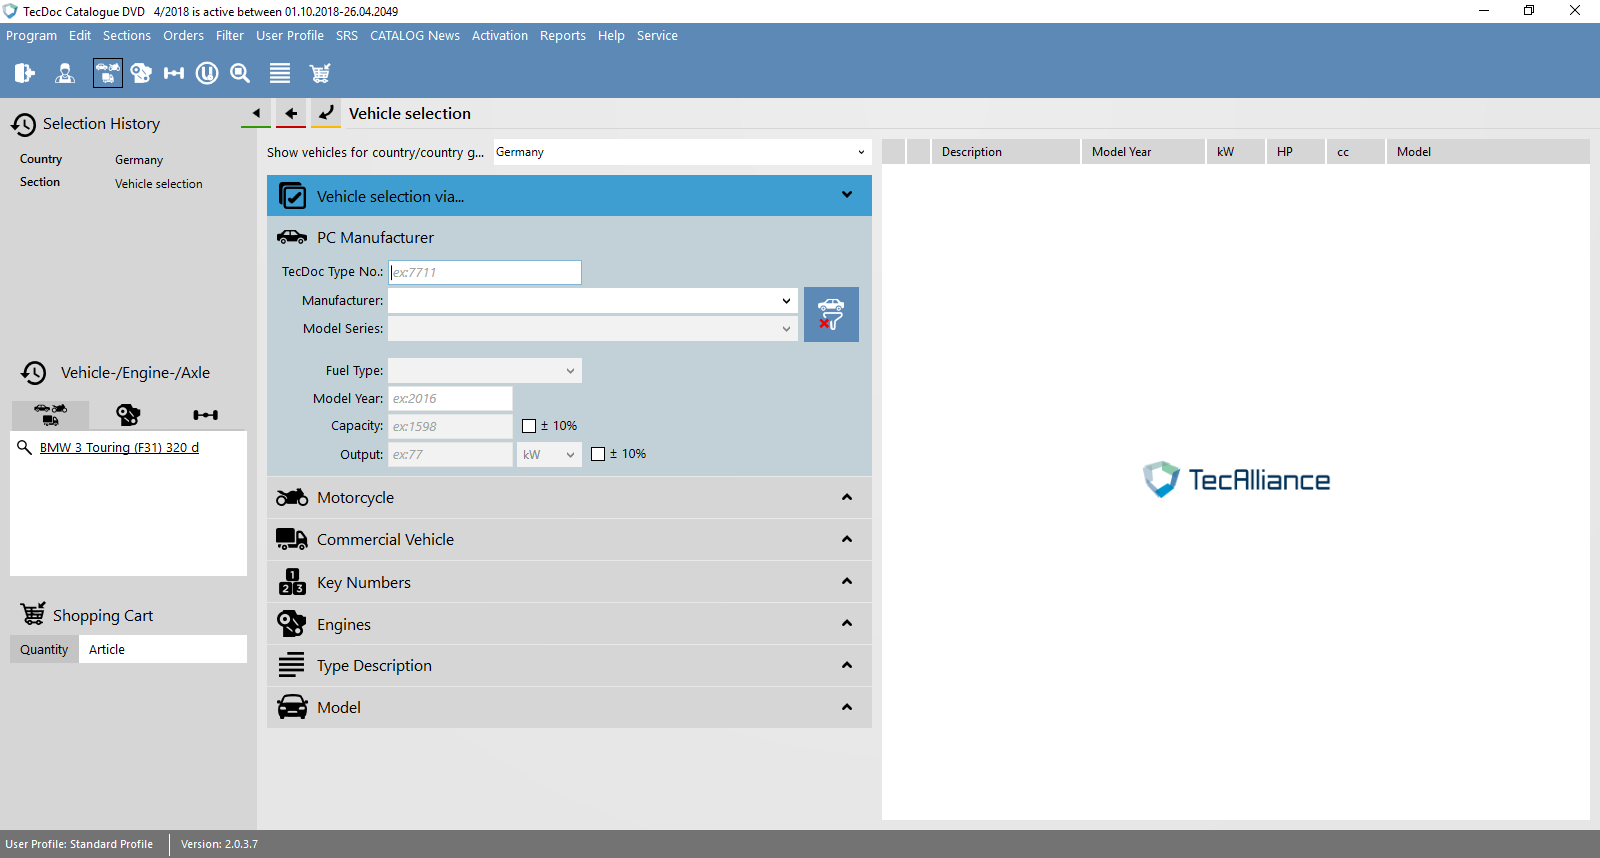Click the Key Numbers 123 icon
This screenshot has width=1600, height=858.
tap(292, 582)
